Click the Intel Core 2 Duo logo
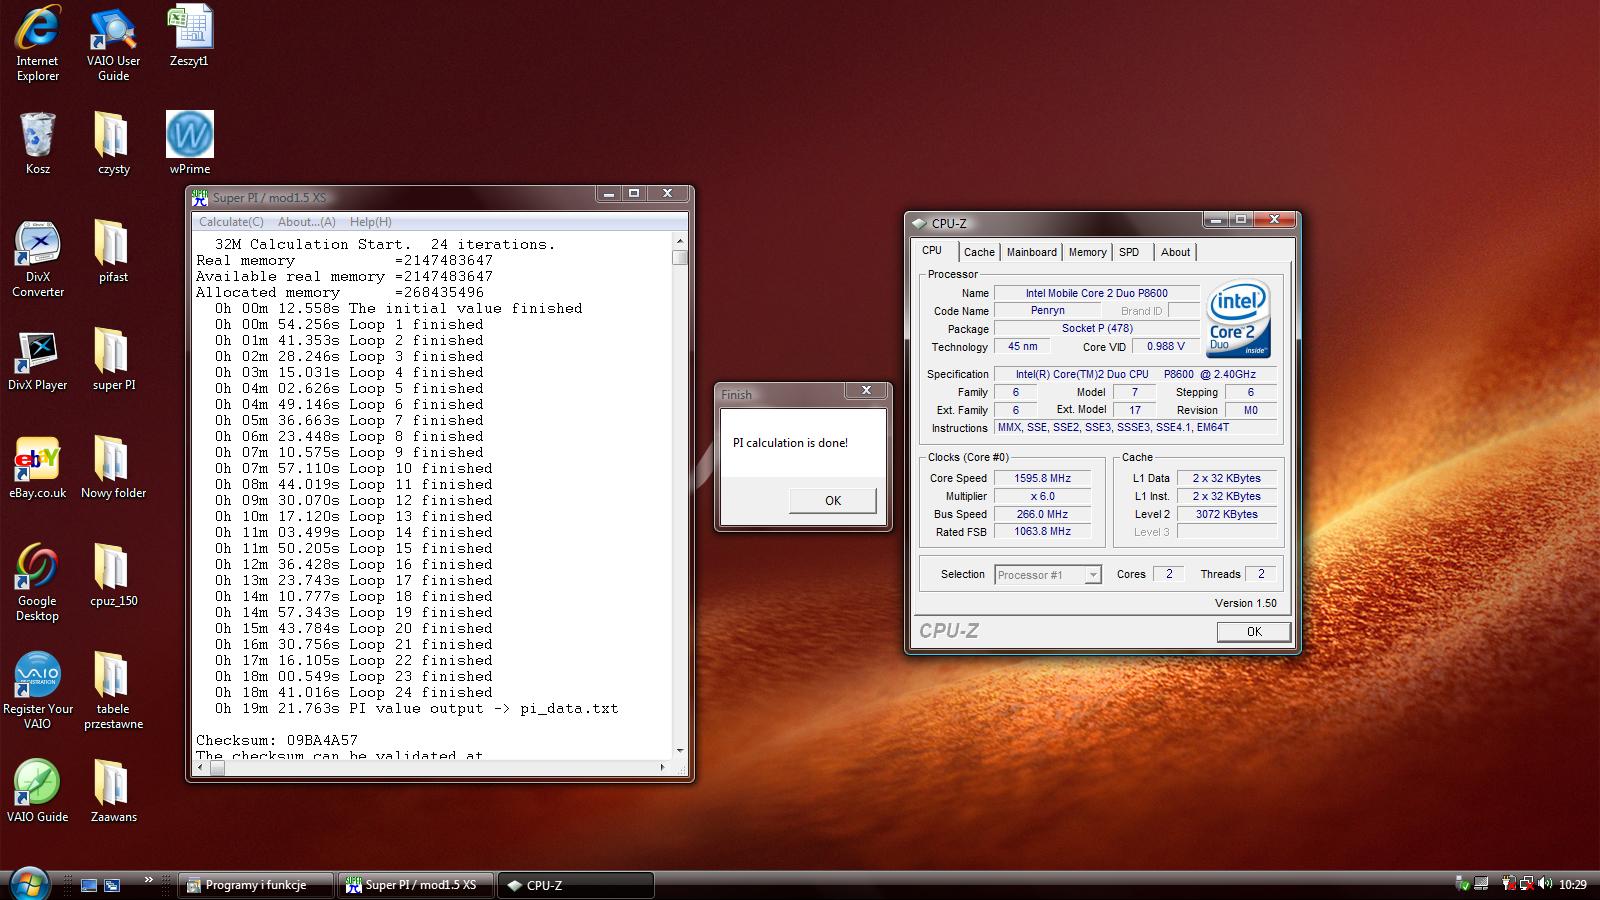 coord(1239,318)
